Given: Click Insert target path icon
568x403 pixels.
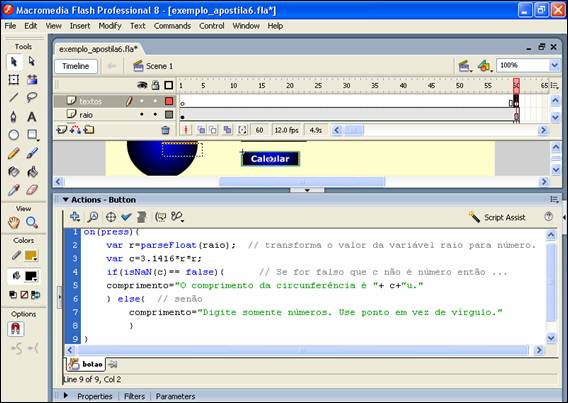Looking at the screenshot, I should (110, 217).
